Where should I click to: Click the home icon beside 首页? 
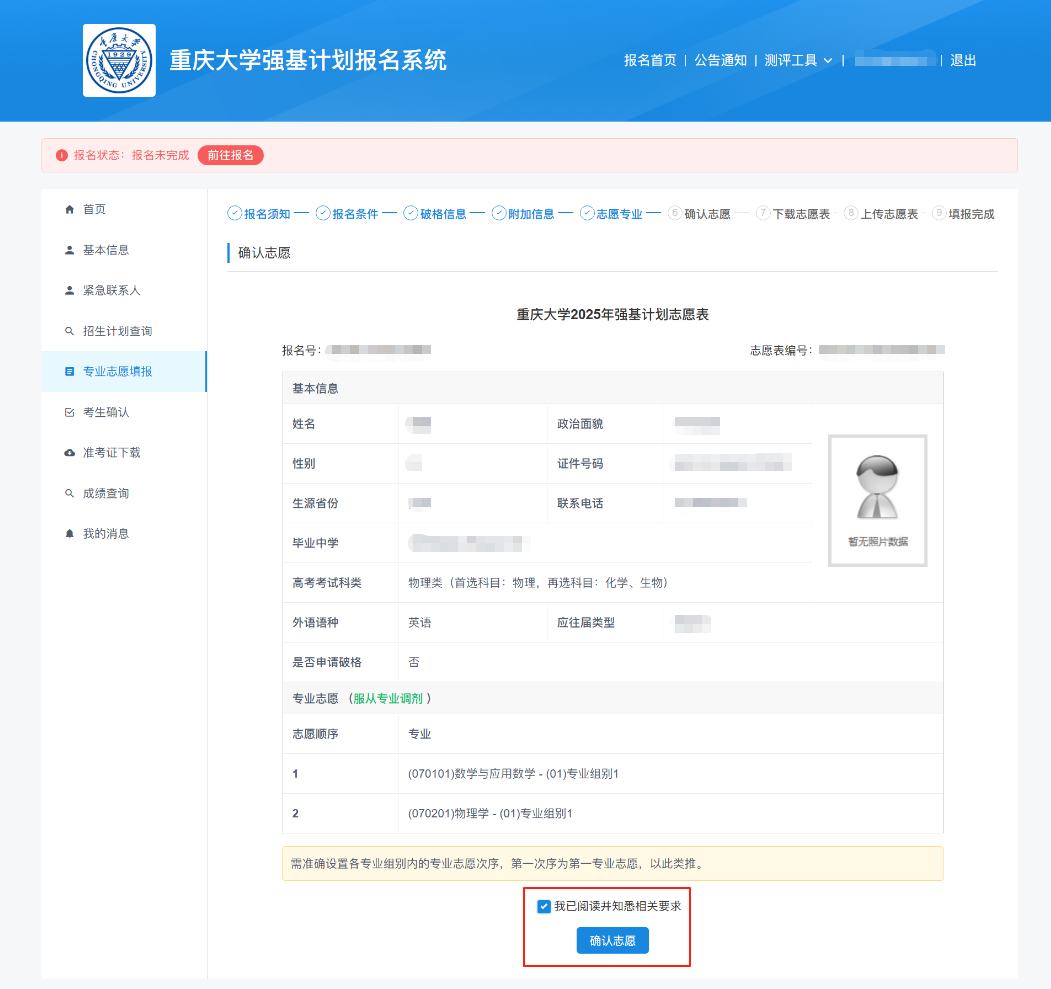(69, 209)
